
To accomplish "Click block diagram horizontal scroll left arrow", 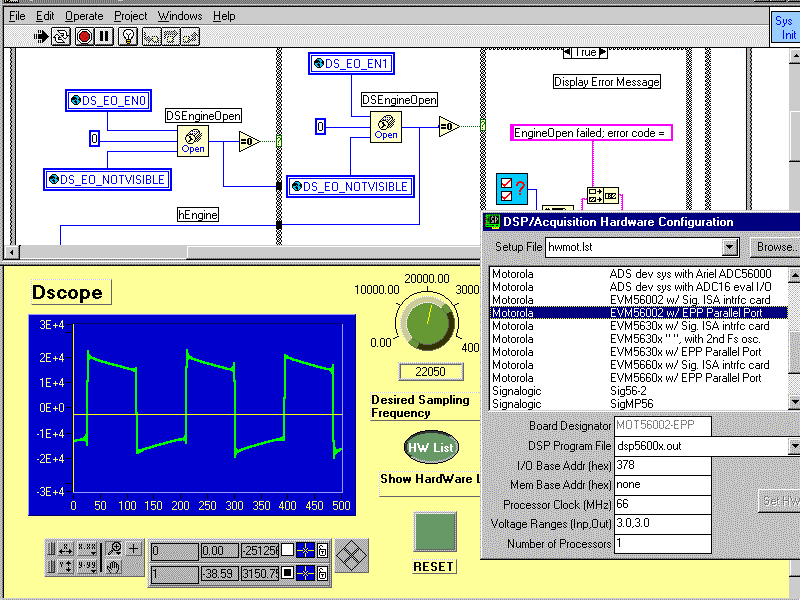I will [x=12, y=252].
